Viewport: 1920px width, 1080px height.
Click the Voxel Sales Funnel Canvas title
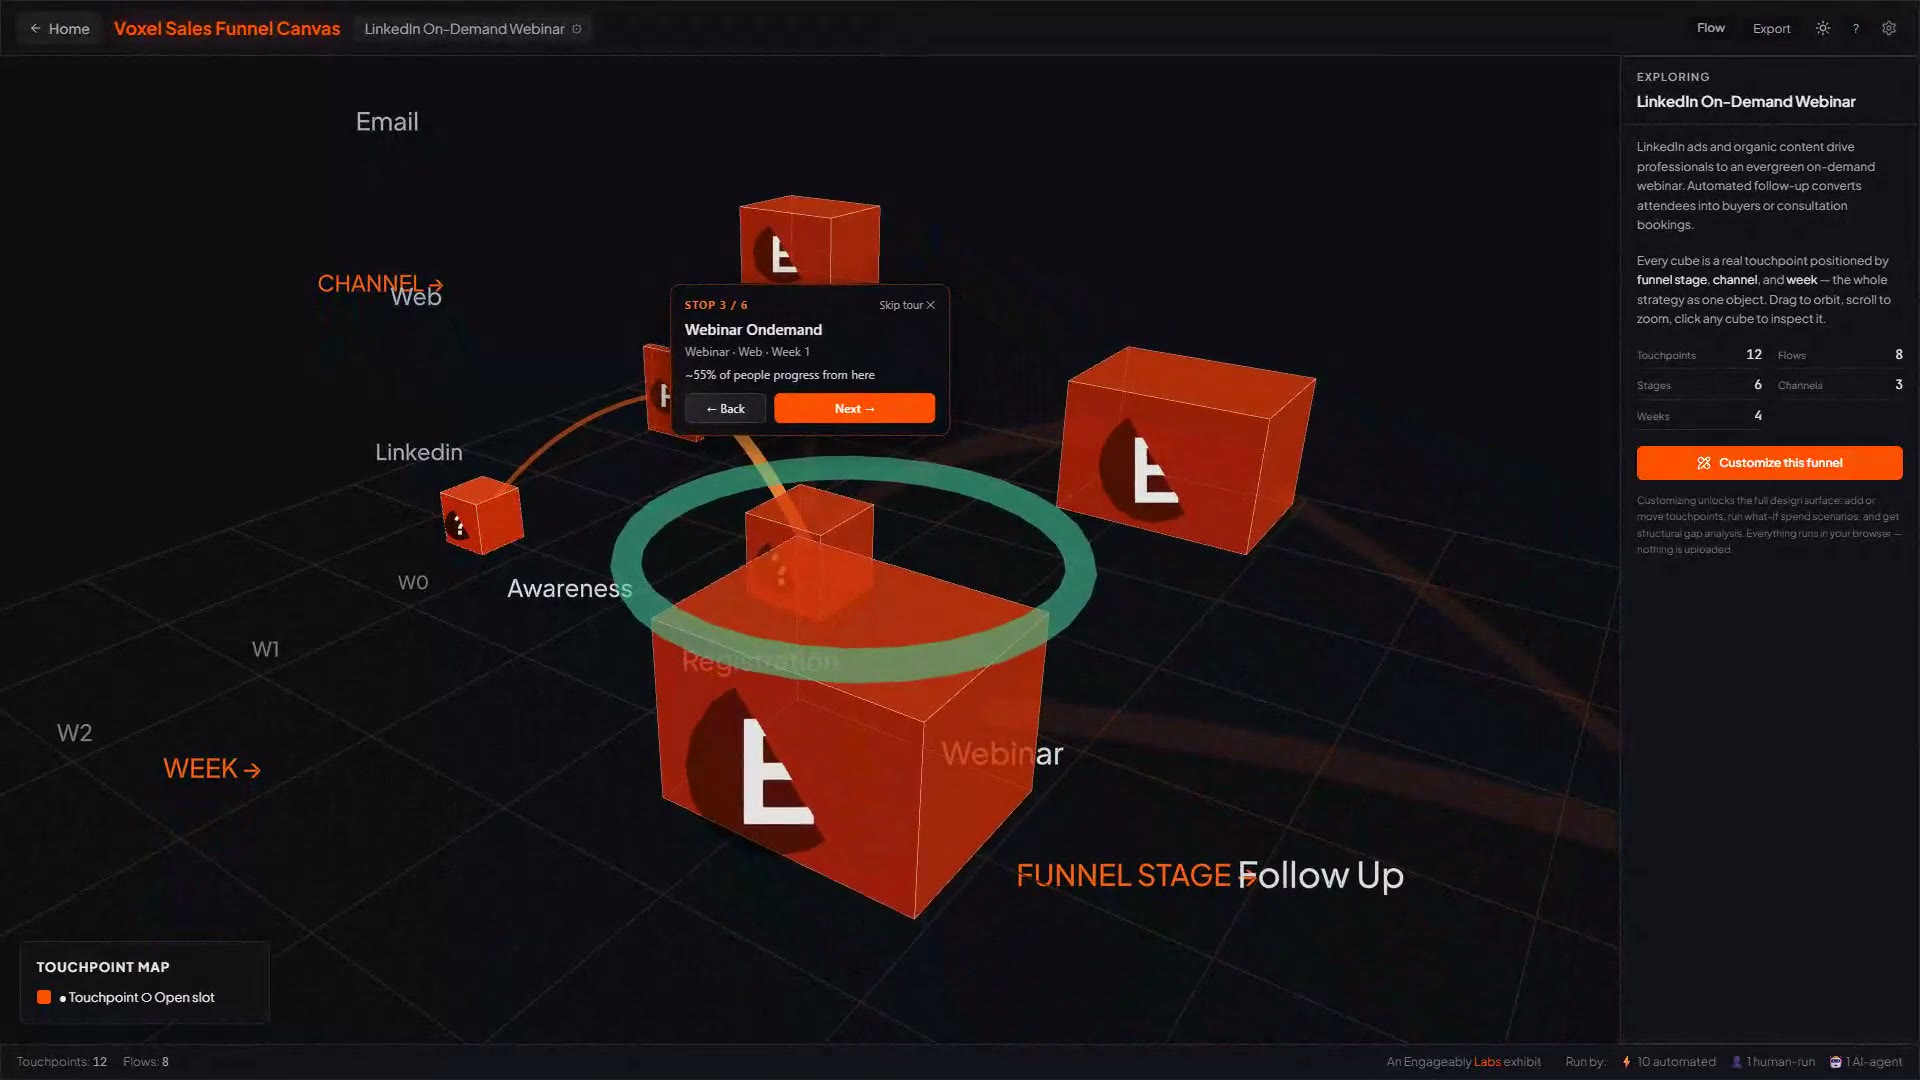[x=227, y=29]
